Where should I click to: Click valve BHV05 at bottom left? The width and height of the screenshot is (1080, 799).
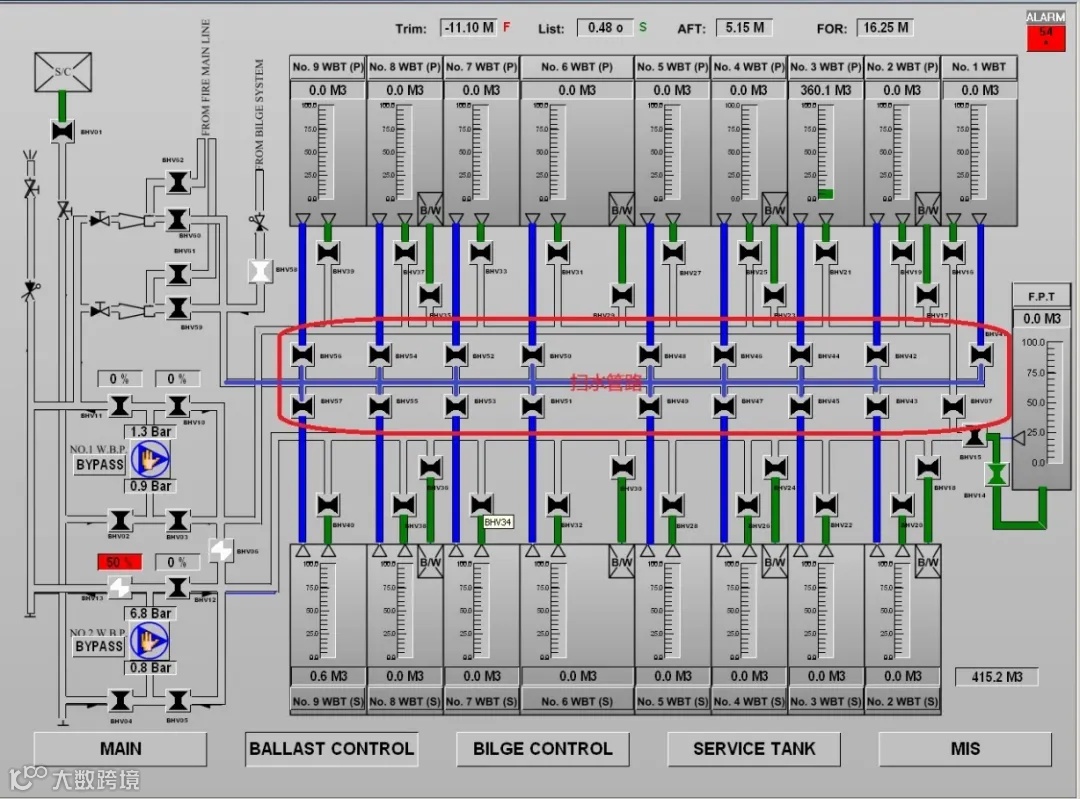coord(178,701)
